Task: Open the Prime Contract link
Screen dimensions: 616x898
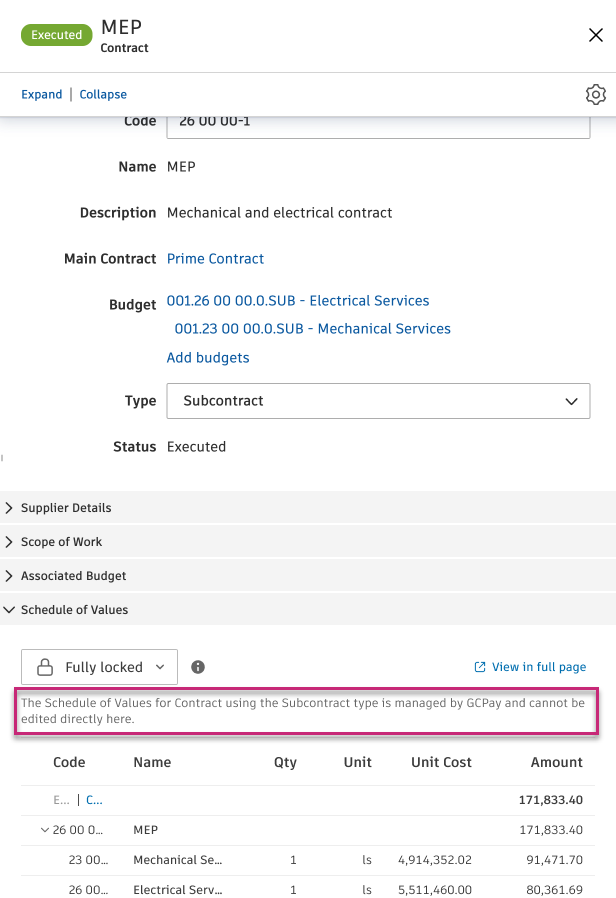Action: 214,258
